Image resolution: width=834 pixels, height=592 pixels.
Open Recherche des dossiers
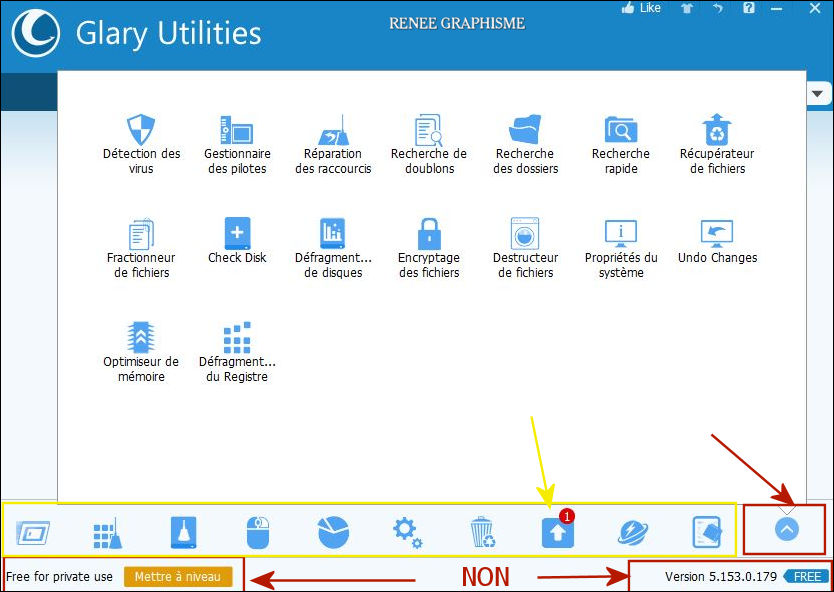[x=525, y=144]
